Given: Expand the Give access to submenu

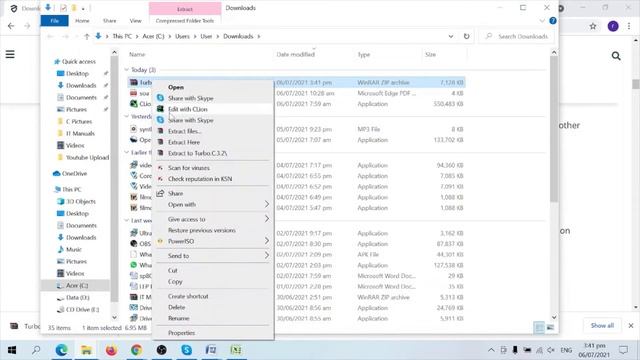Looking at the screenshot, I should [x=267, y=219].
